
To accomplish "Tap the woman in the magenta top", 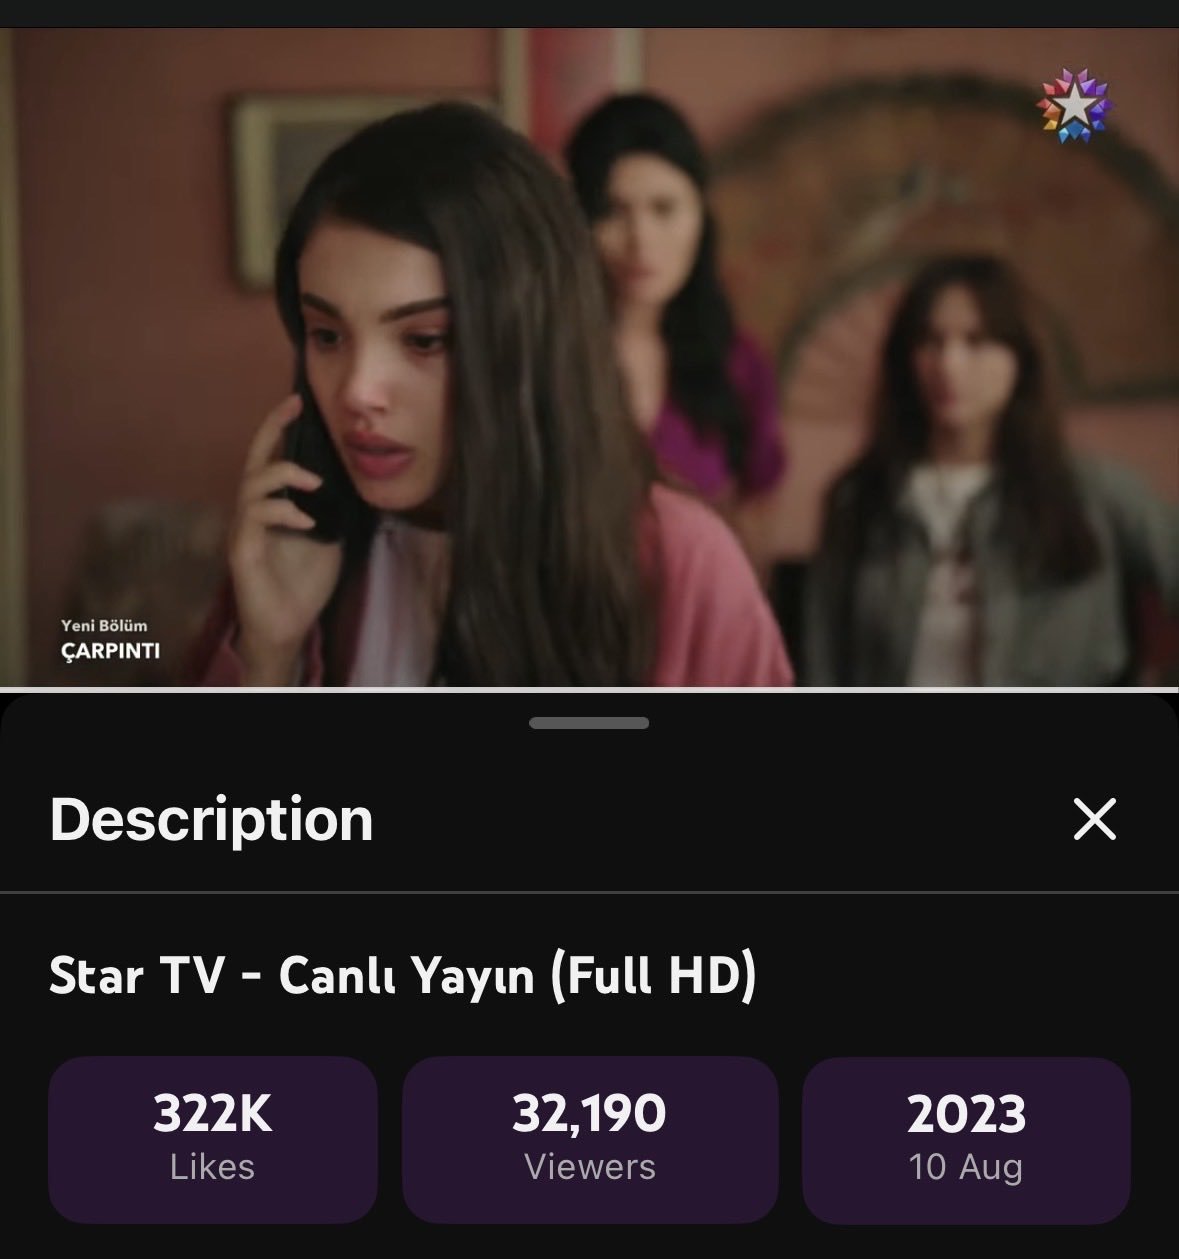I will (x=670, y=300).
